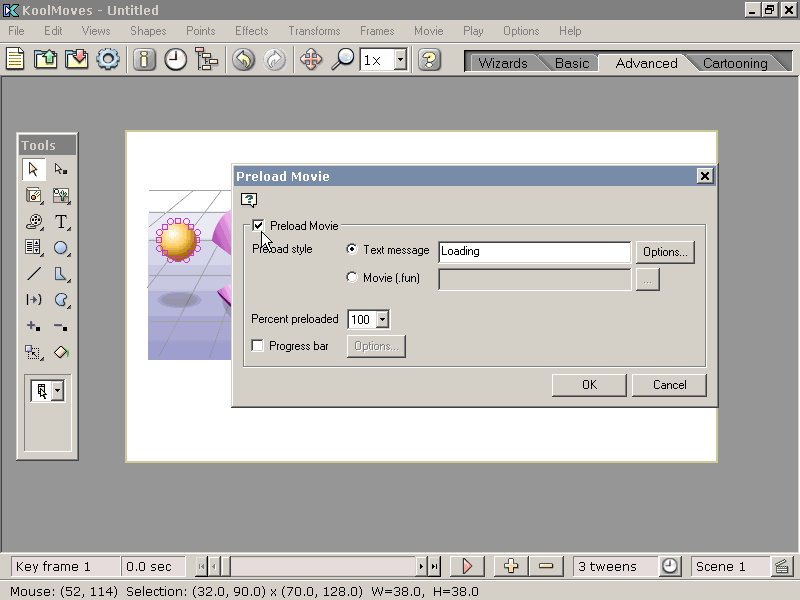Image resolution: width=800 pixels, height=600 pixels.
Task: Expand the Tools panel selection mode dropdown
Action: tap(58, 391)
